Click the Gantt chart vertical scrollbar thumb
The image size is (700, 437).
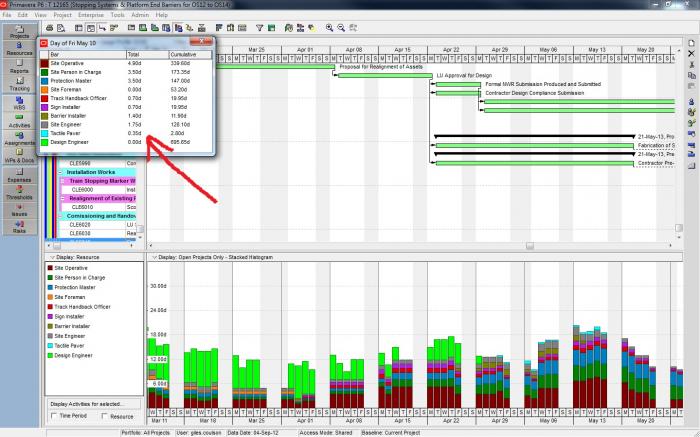(679, 228)
